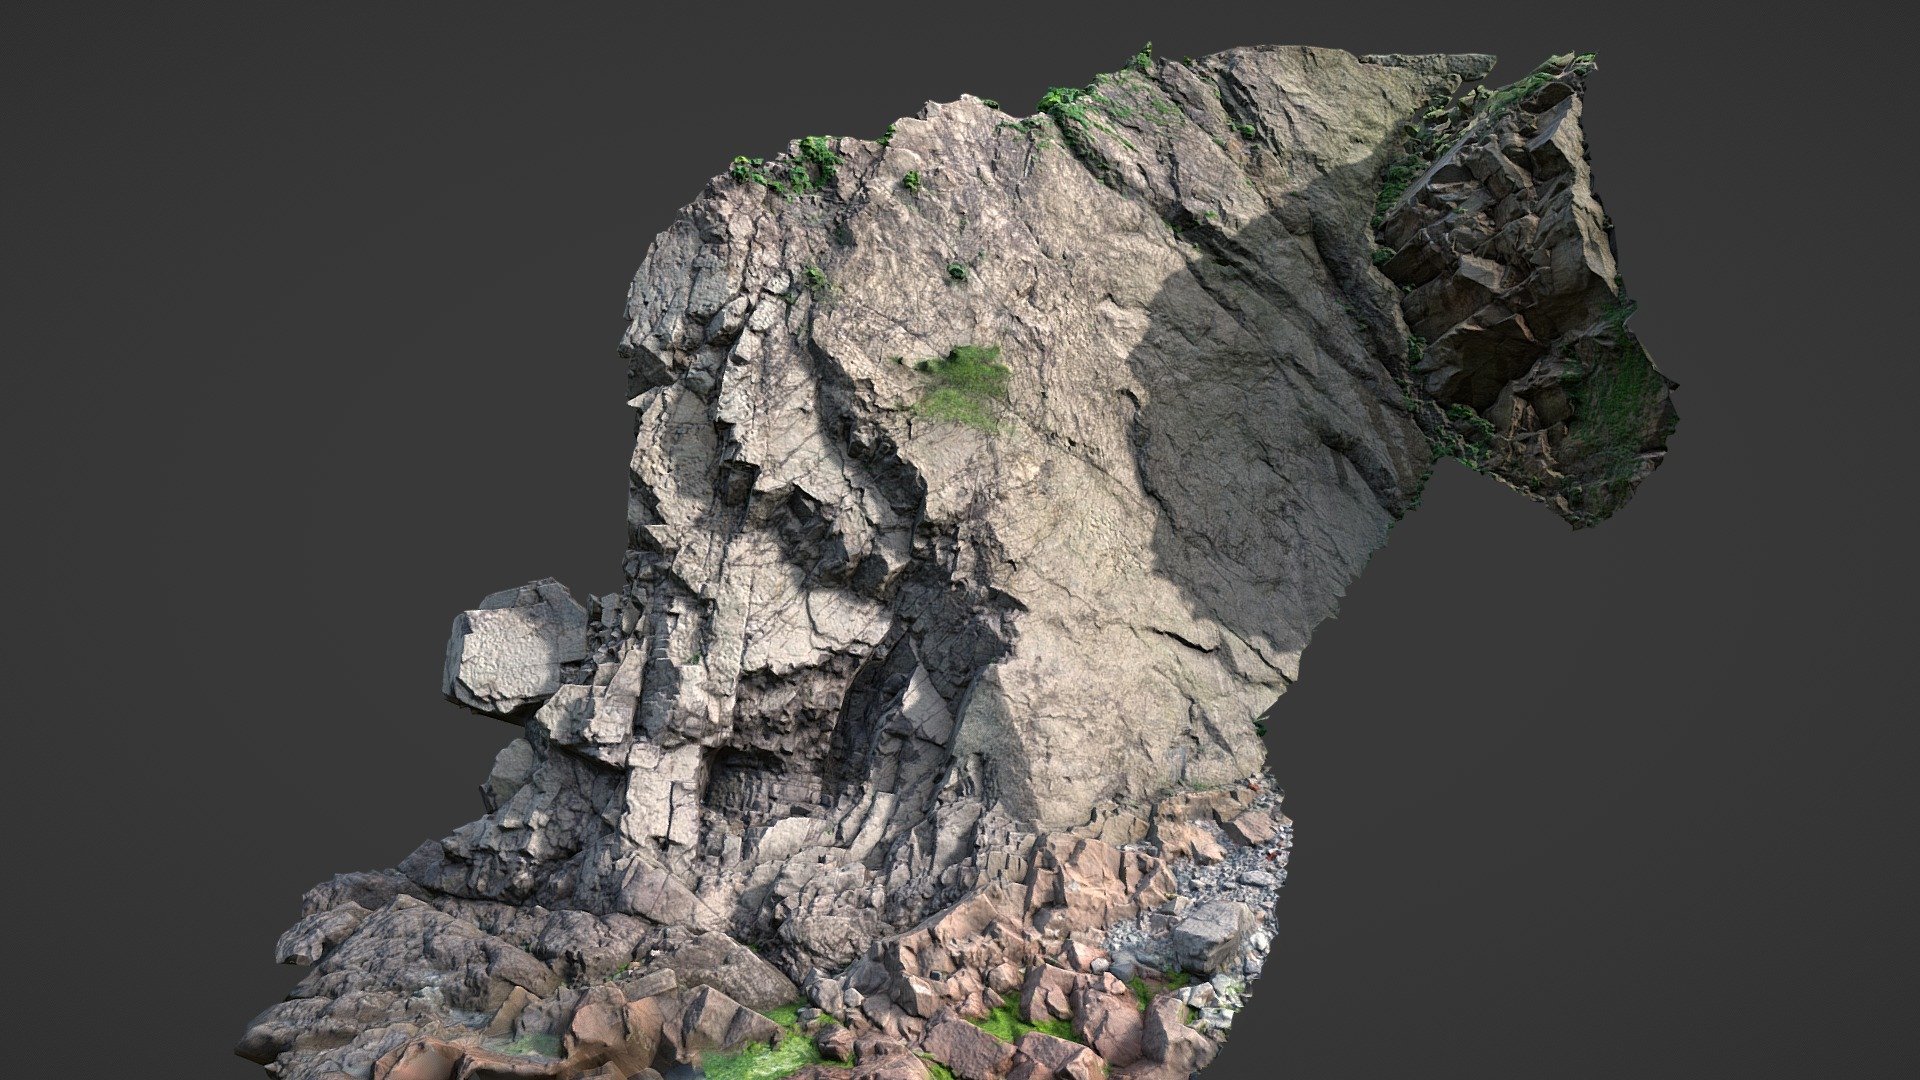Click the large grey rock among gravel
Viewport: 1920px width, 1080px height.
click(1210, 935)
